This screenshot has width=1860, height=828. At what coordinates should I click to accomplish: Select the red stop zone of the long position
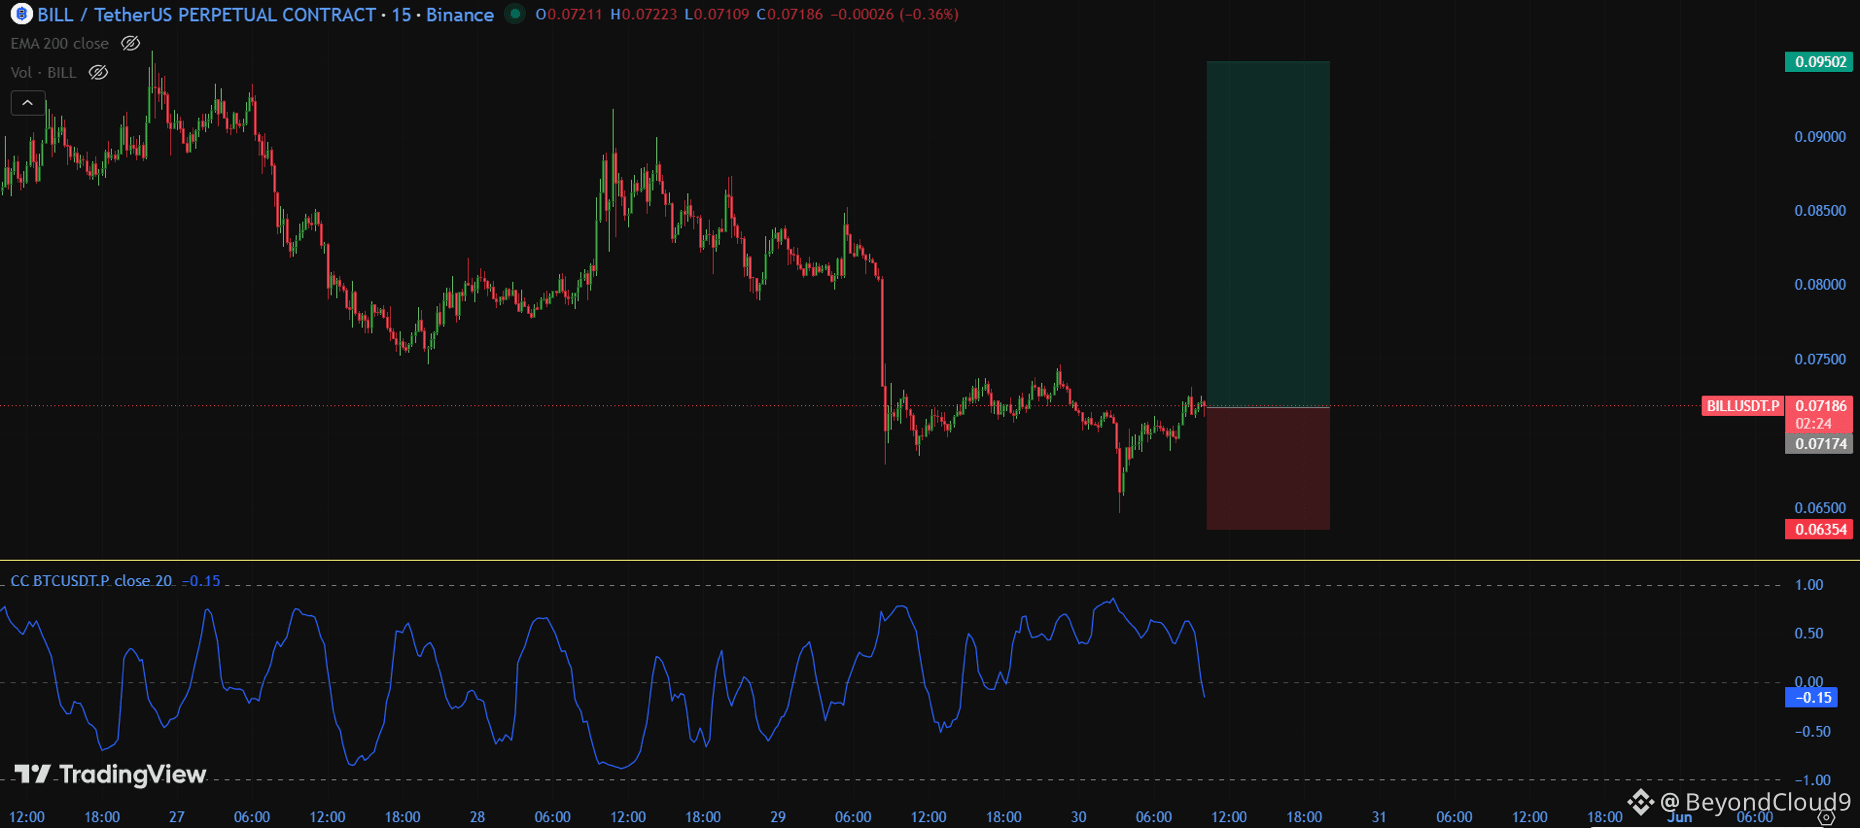tap(1268, 468)
